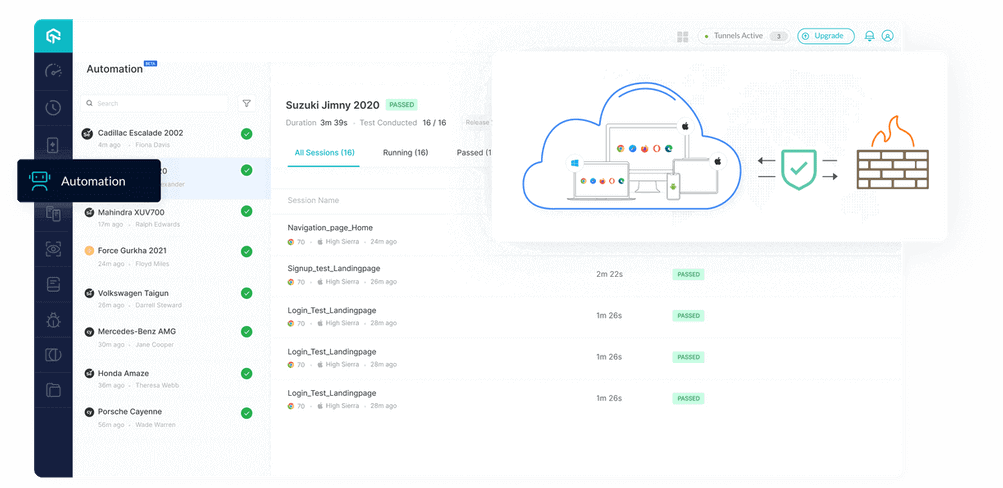The height and width of the screenshot is (488, 1003).
Task: Open the notifications bell icon
Action: click(x=869, y=36)
